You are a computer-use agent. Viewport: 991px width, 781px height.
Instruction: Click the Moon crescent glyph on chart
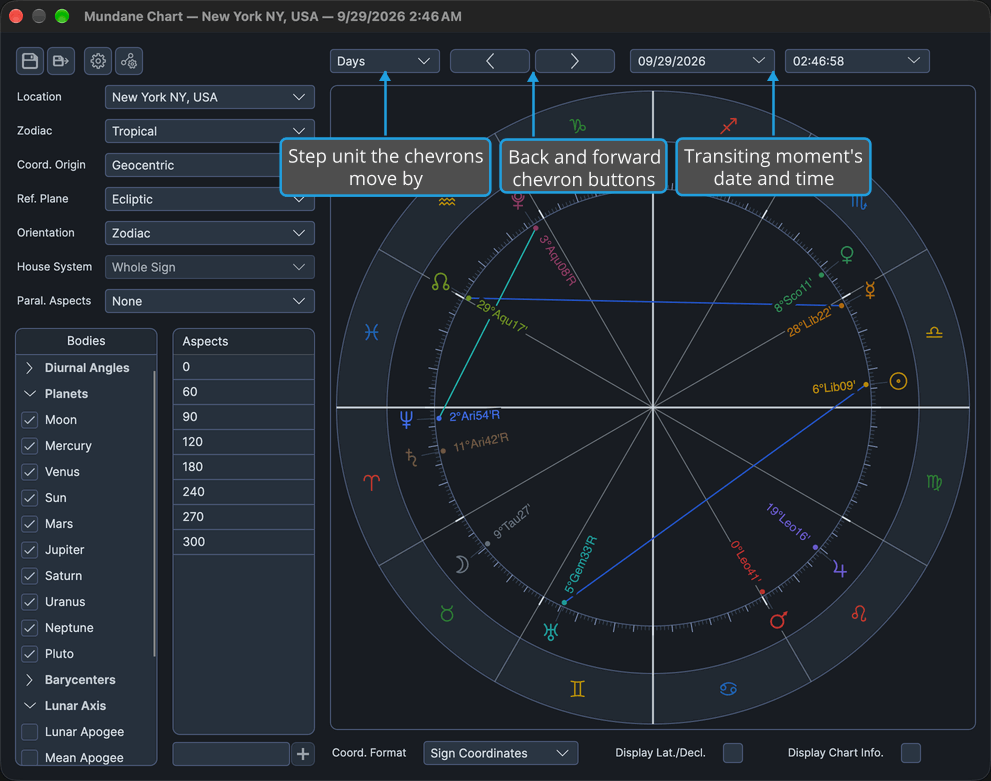point(462,564)
